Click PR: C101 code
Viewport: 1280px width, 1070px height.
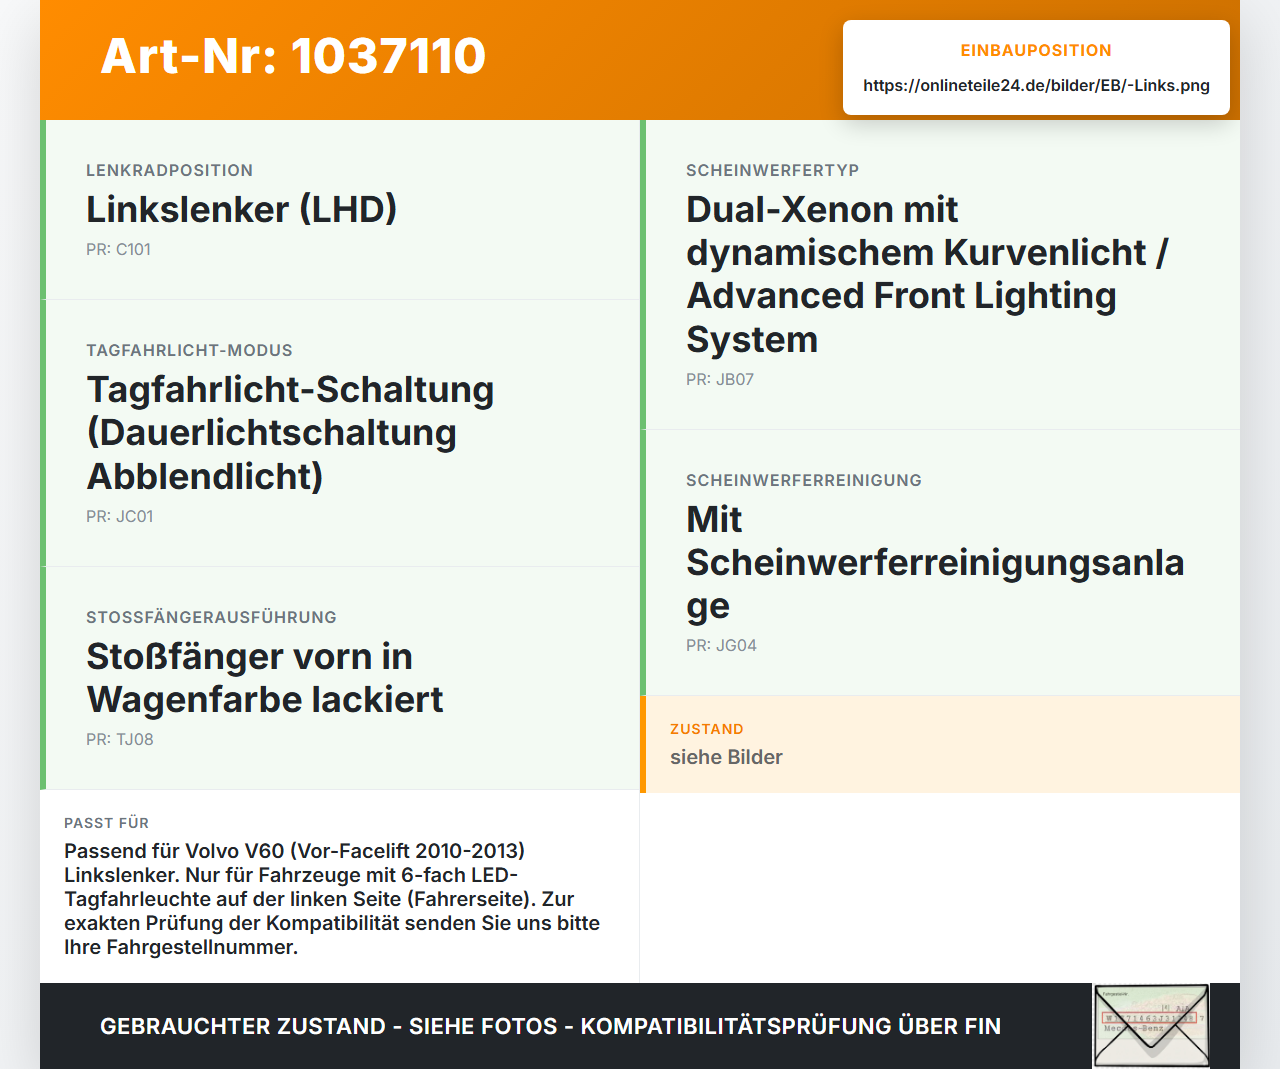[x=118, y=249]
